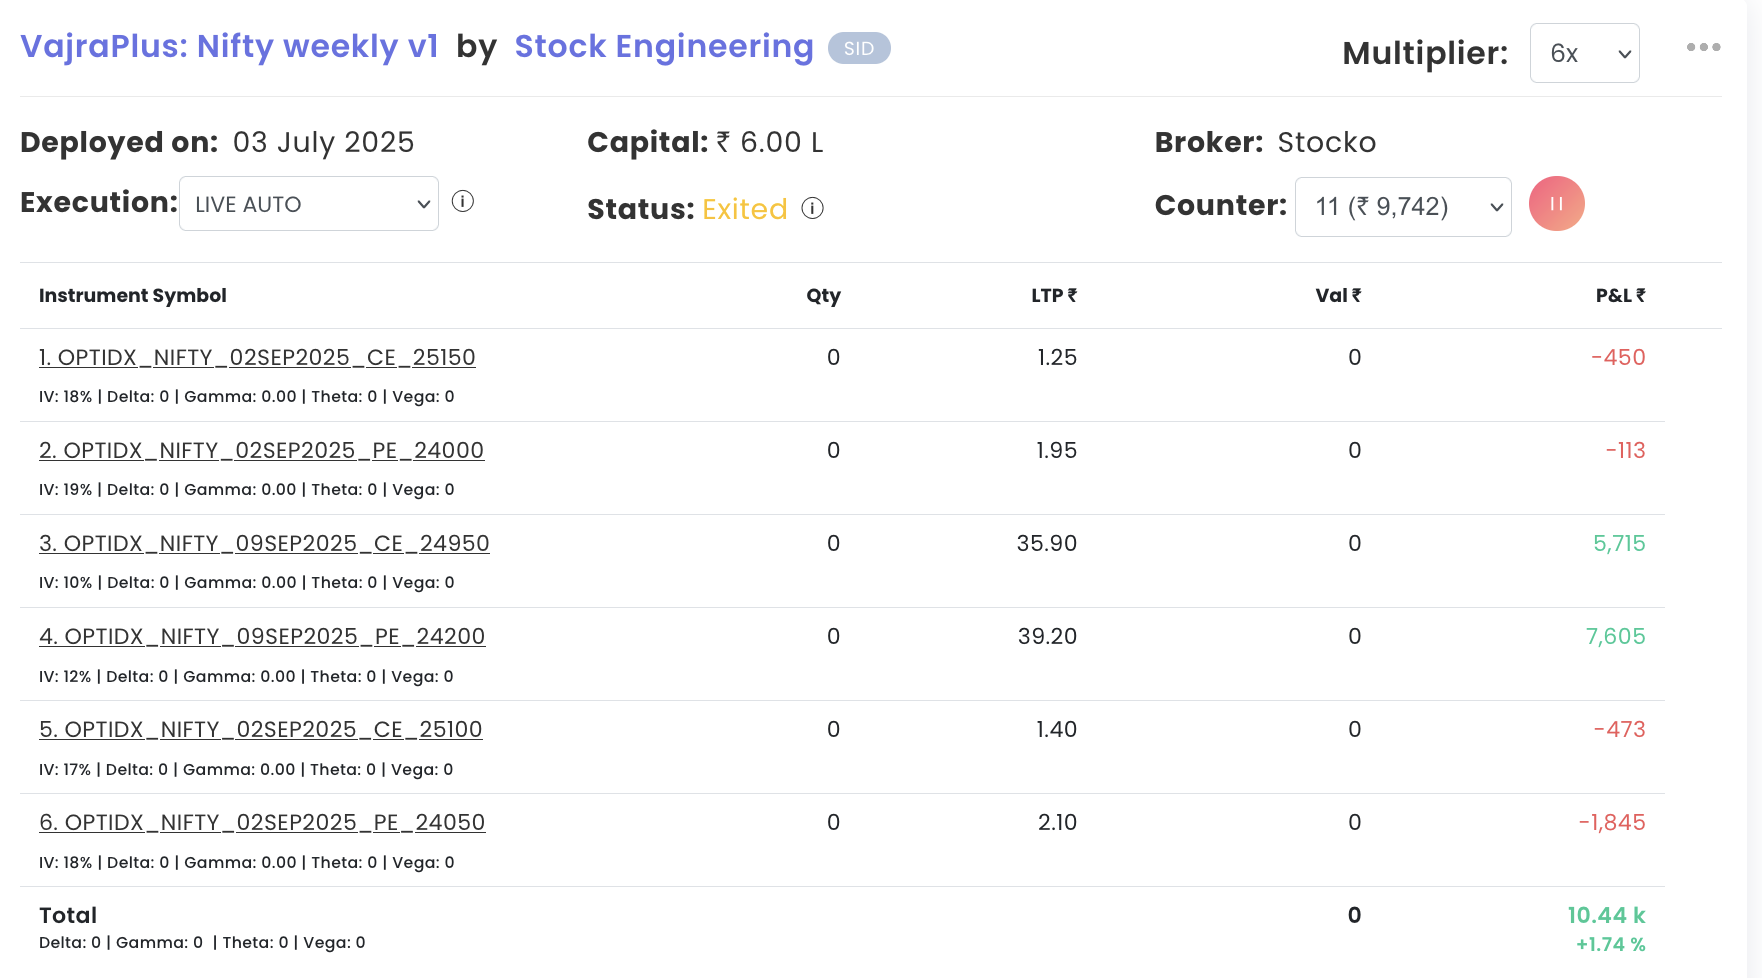Screen dimensions: 1762x978
Task: Open OPTIDX_NIFTY_02SEP2025_PE_24000 instrument
Action: [261, 450]
